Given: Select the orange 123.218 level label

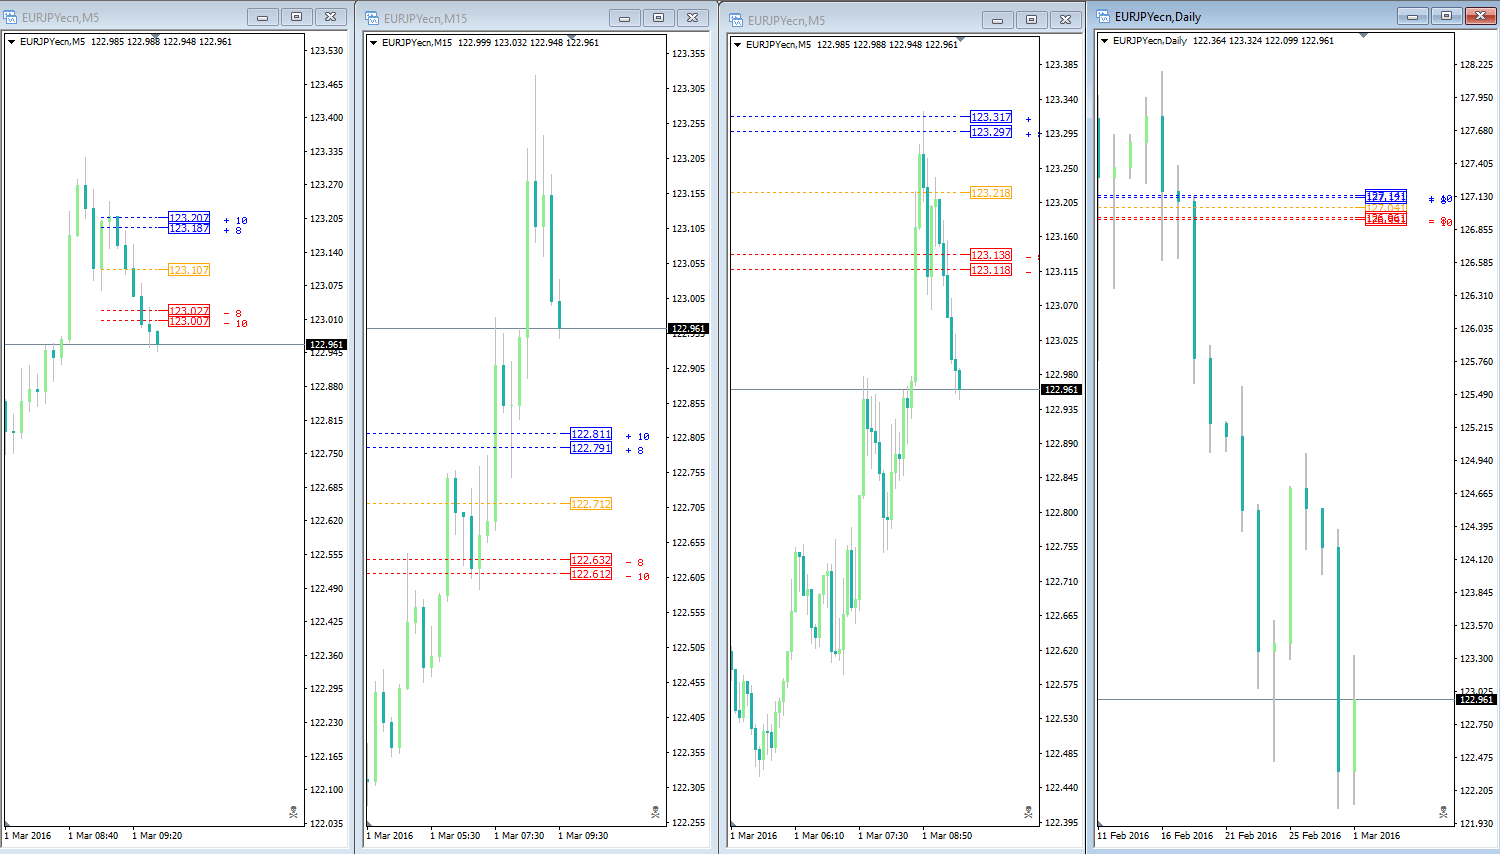Looking at the screenshot, I should pyautogui.click(x=991, y=193).
